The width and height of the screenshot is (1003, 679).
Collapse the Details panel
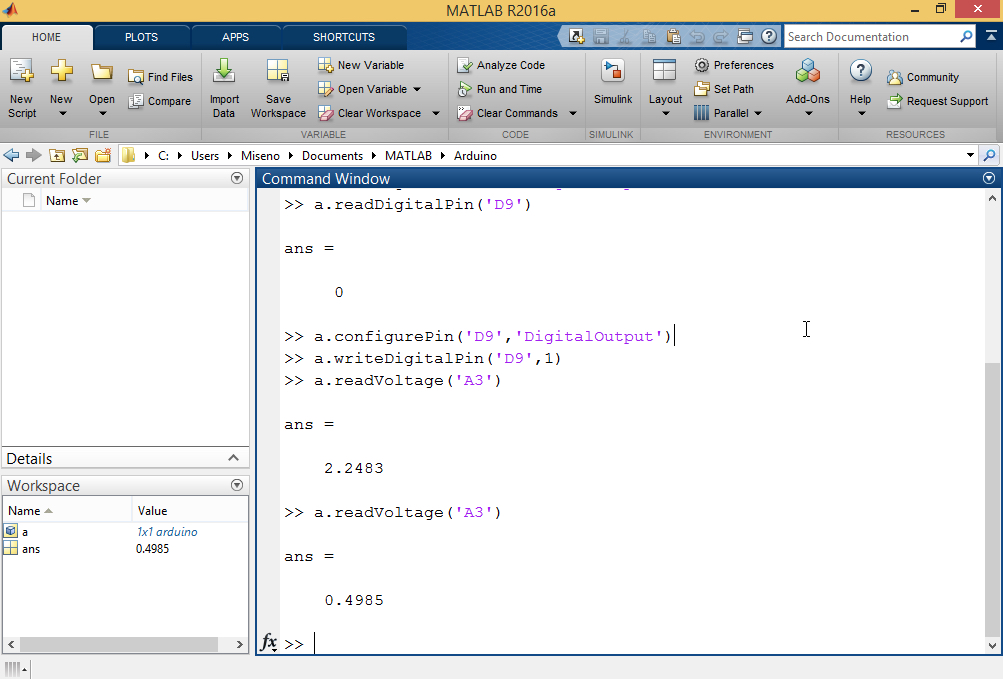(233, 458)
